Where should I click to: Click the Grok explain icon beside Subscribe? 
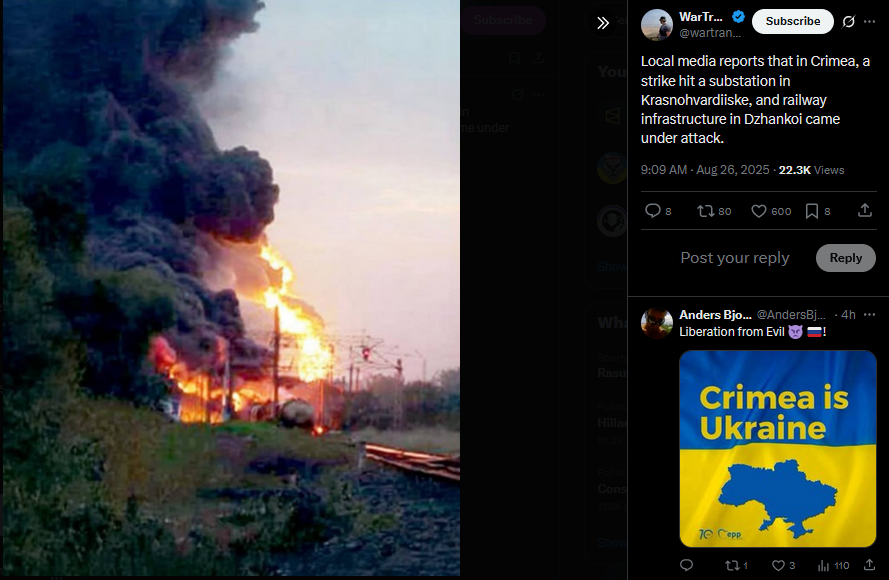pyautogui.click(x=848, y=22)
